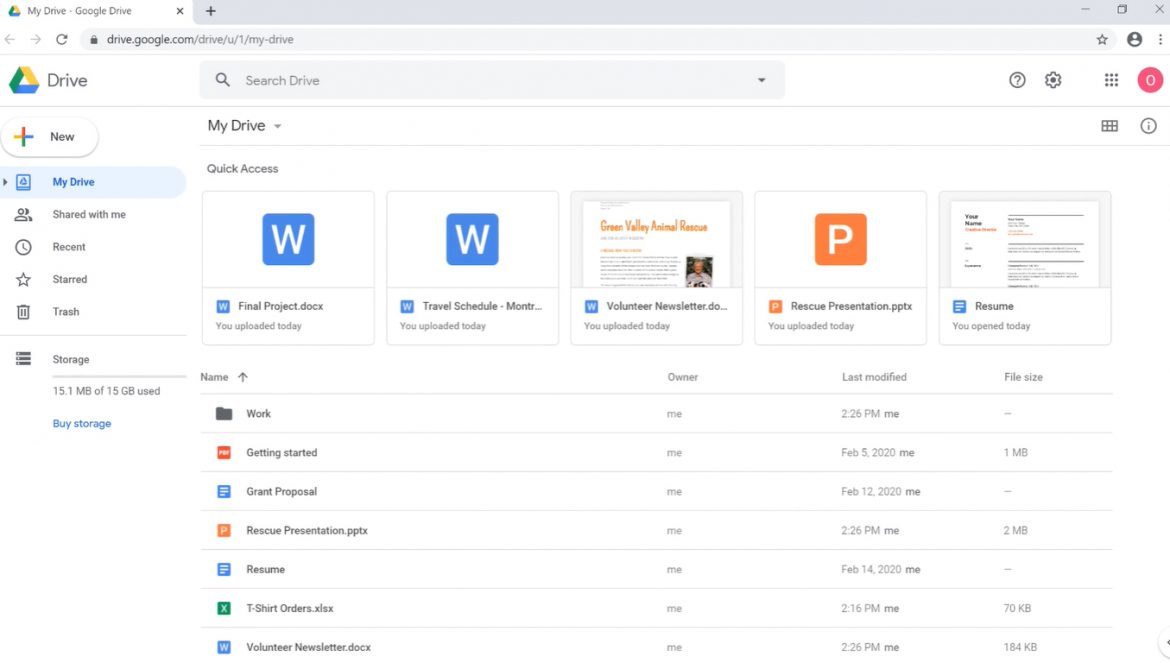Open search options dropdown in search bar

(x=761, y=80)
